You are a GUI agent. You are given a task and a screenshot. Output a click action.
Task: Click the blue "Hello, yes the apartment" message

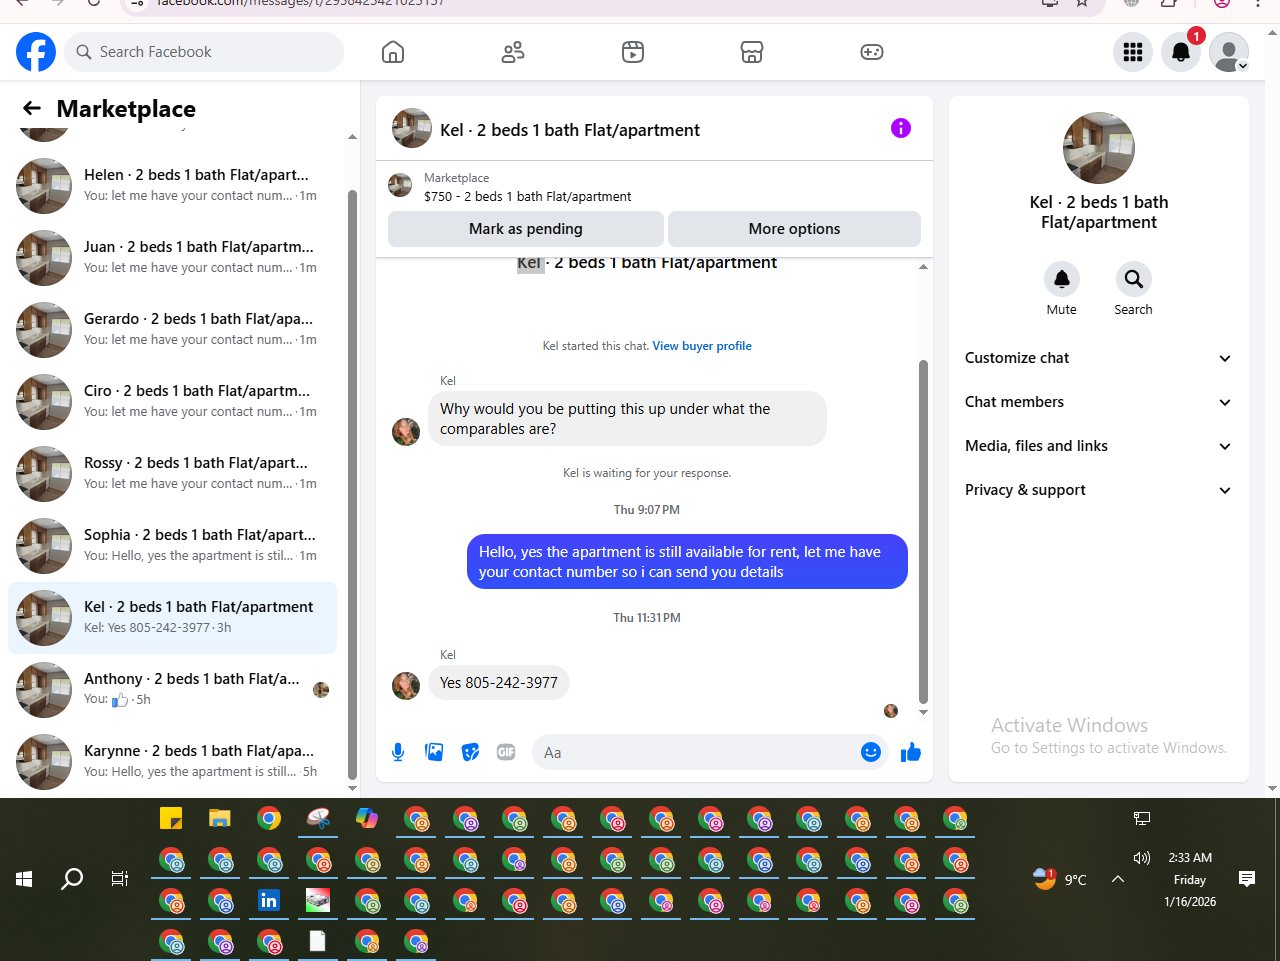point(687,562)
